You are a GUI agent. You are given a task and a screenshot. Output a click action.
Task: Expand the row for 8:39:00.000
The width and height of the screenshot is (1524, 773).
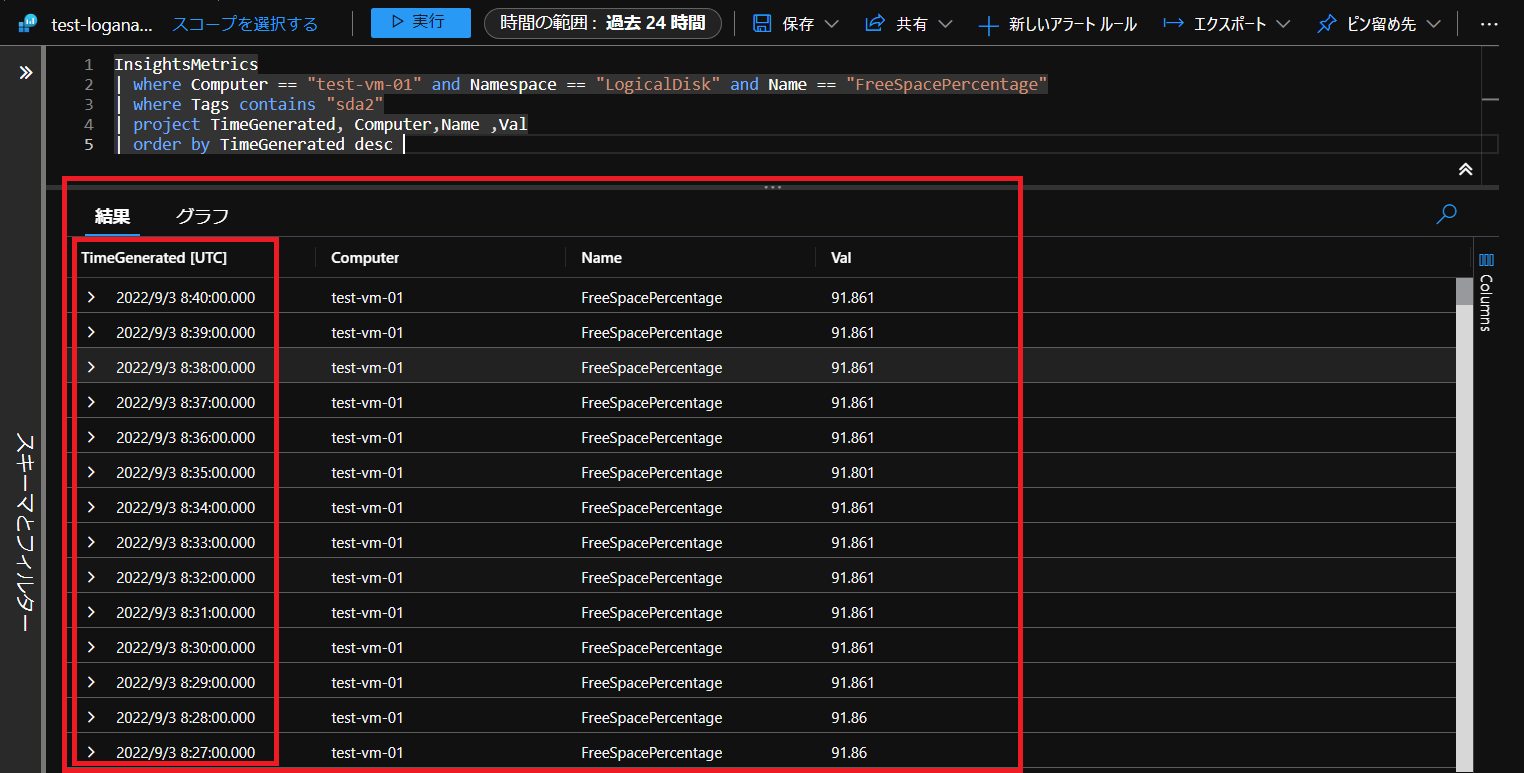[91, 332]
